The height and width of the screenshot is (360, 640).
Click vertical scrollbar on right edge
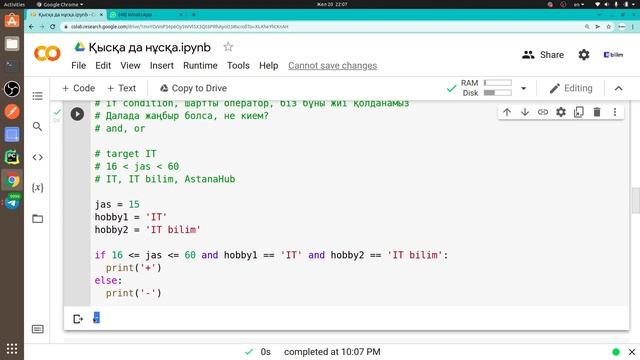636,200
